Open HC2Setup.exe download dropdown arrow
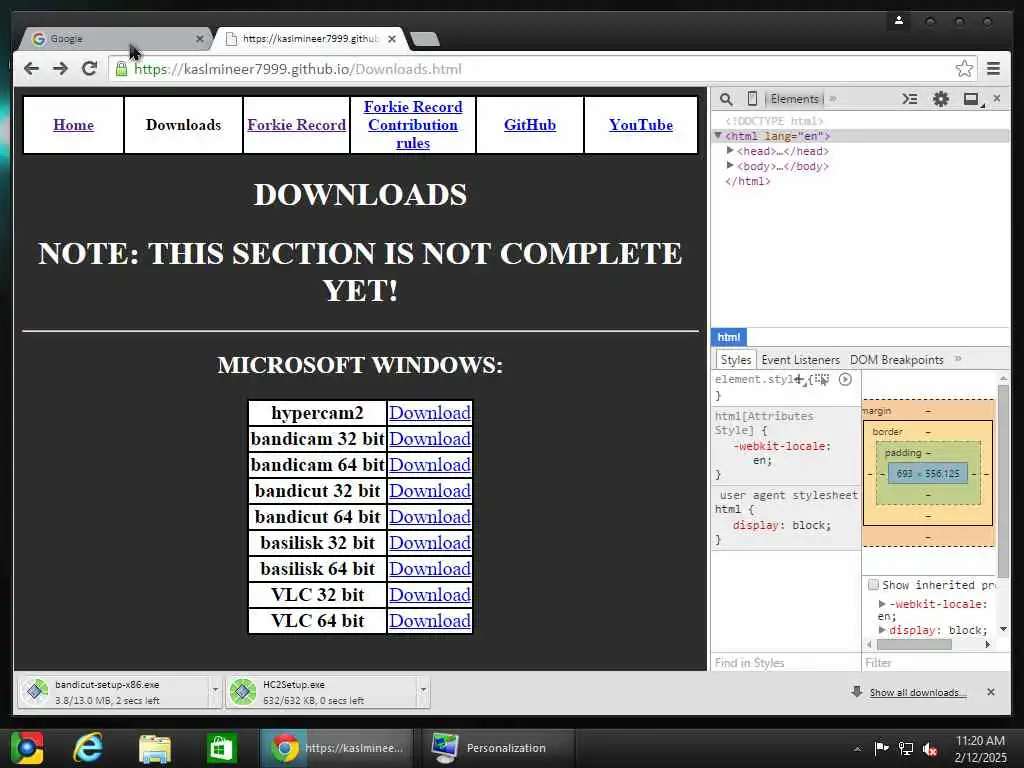The width and height of the screenshot is (1024, 768). (423, 690)
